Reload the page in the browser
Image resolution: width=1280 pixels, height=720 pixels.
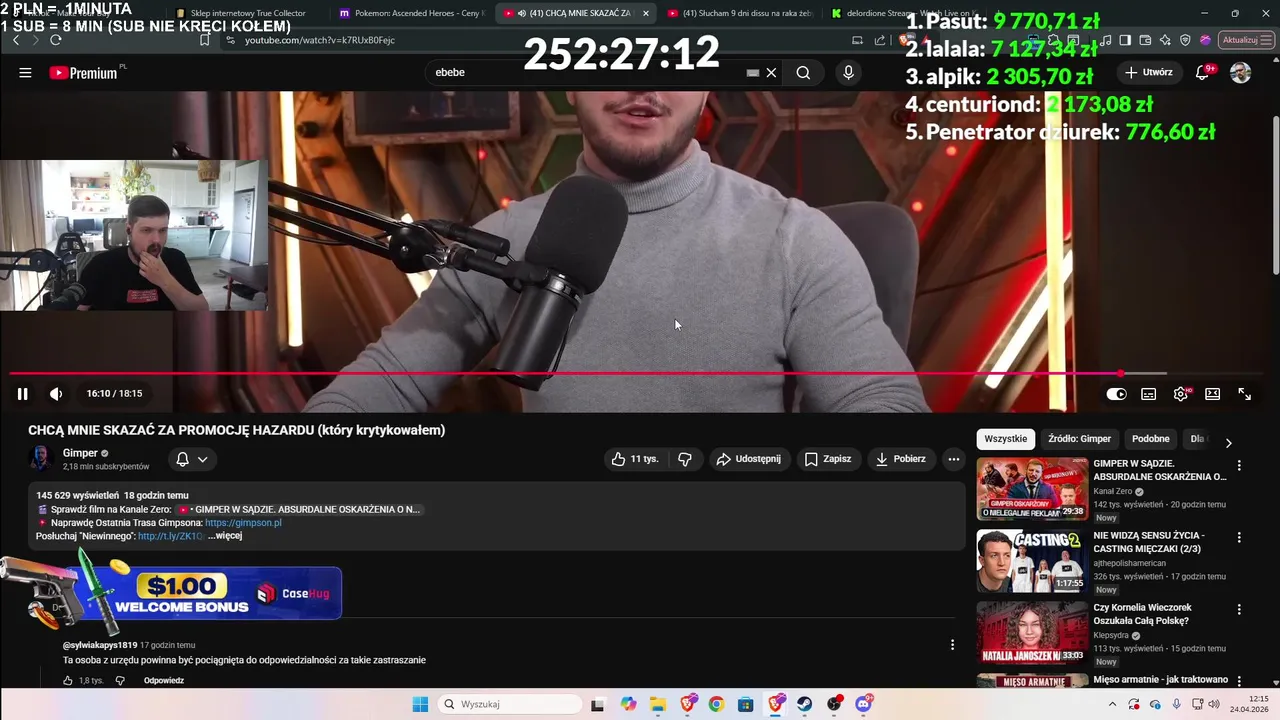pos(56,40)
